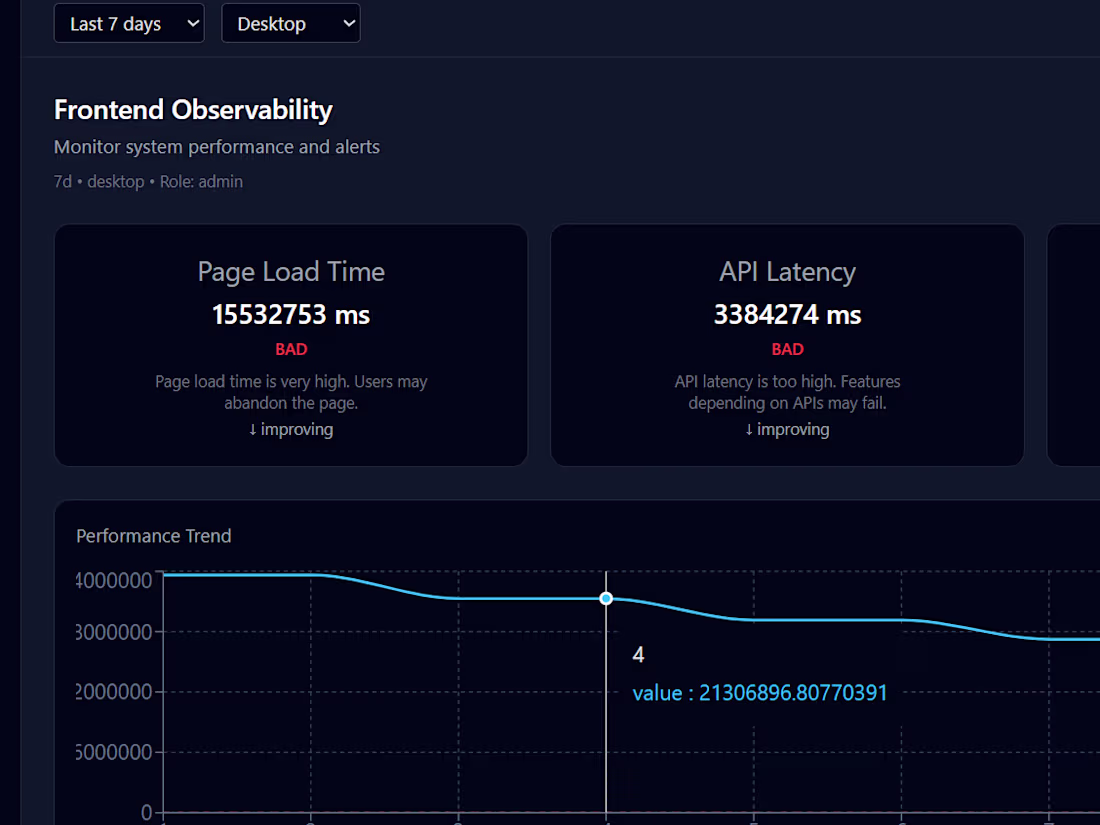Image resolution: width=1100 pixels, height=825 pixels.
Task: Click the improving trend arrow on Page Load Time
Action: (x=251, y=429)
